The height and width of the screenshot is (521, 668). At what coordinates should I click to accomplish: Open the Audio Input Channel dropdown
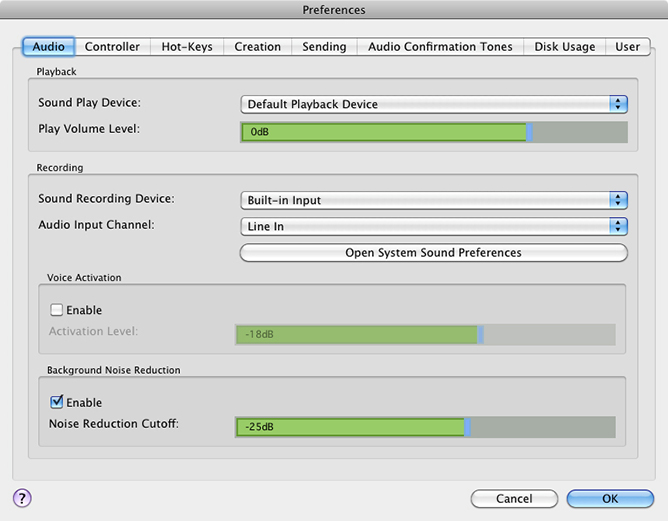433,226
